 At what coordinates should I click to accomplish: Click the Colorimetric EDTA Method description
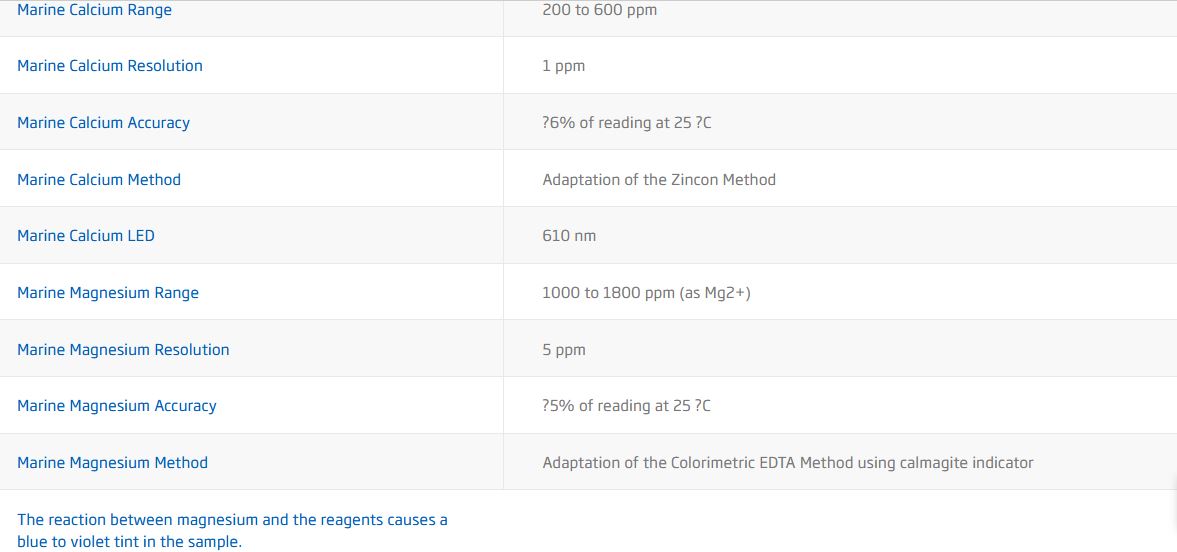tap(787, 463)
